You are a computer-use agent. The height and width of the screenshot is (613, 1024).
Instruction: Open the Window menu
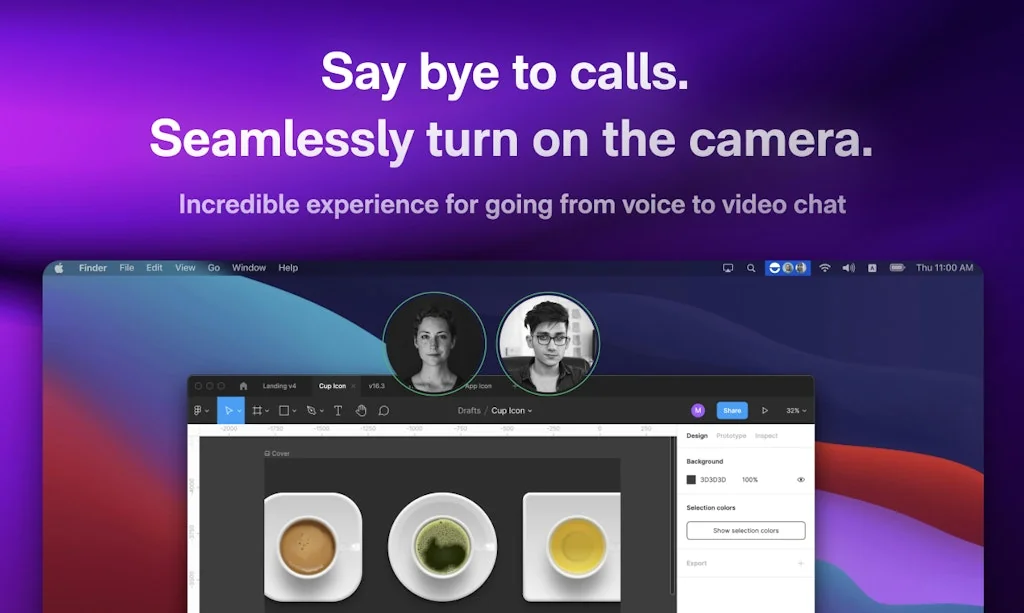248,267
